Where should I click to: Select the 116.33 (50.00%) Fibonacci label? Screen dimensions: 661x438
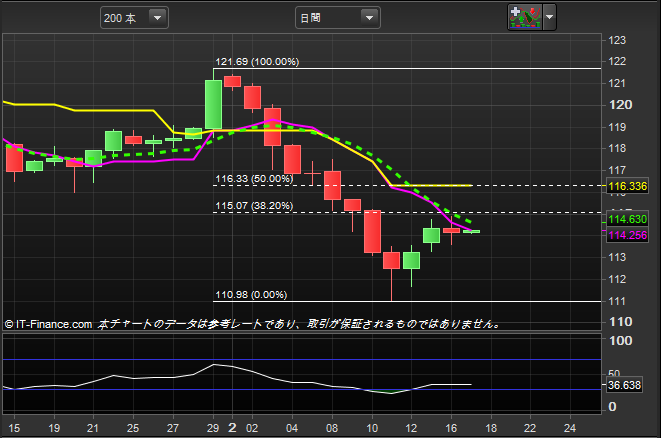pyautogui.click(x=254, y=179)
